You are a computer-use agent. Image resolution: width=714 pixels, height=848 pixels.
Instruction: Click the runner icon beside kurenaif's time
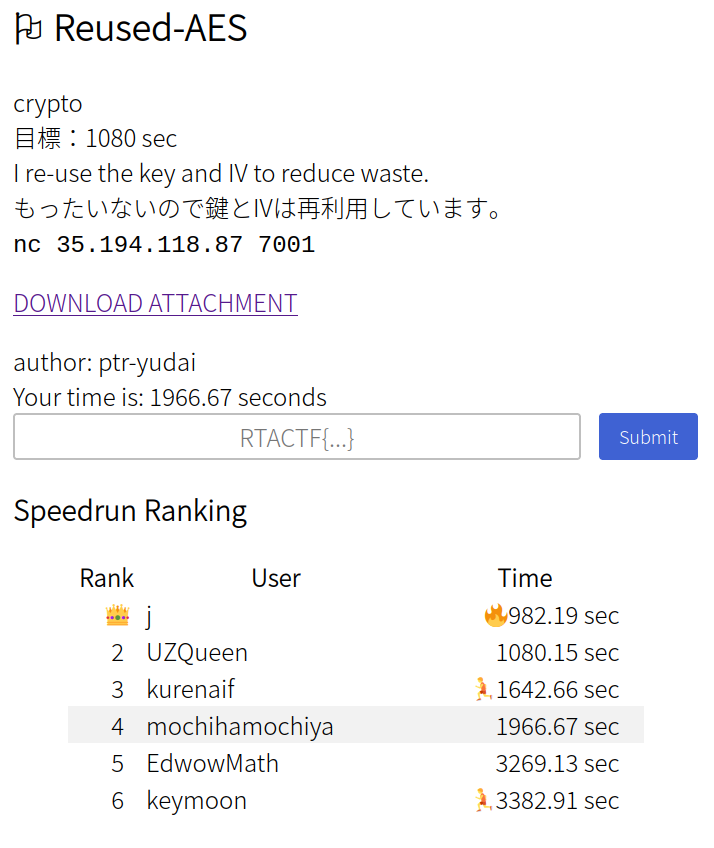pos(482,689)
